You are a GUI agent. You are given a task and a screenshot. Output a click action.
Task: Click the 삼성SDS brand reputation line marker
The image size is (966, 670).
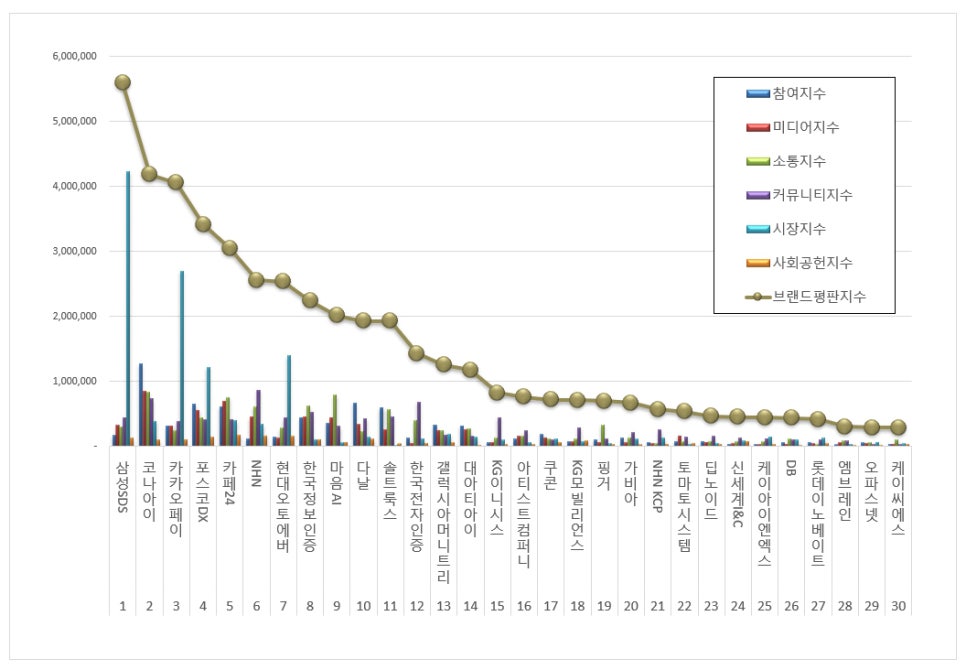(x=123, y=83)
